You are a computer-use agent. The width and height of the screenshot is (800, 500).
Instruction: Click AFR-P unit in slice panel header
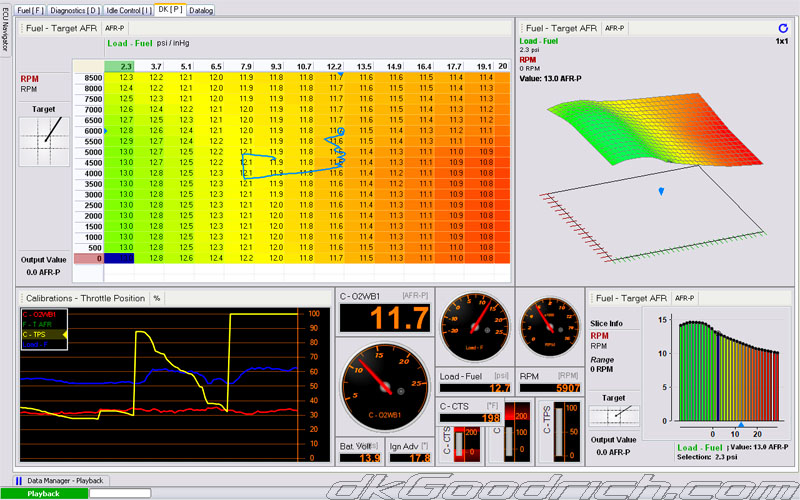pos(684,298)
